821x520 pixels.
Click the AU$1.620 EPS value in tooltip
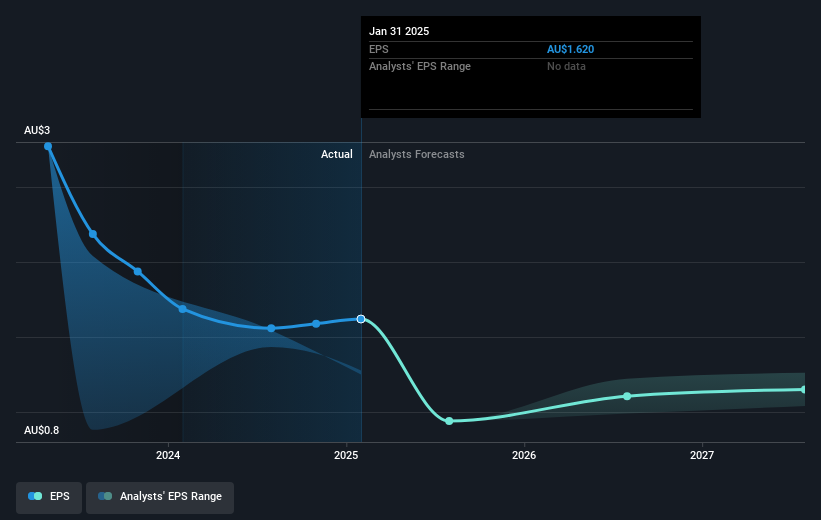[570, 49]
